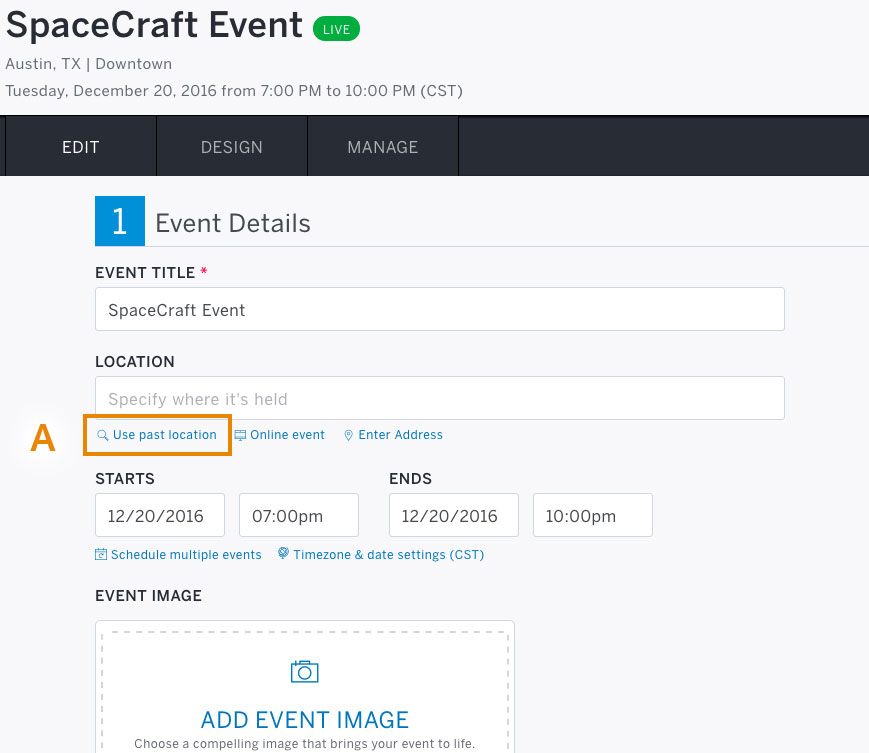Click the globe icon next to Timezone settings

tap(283, 553)
